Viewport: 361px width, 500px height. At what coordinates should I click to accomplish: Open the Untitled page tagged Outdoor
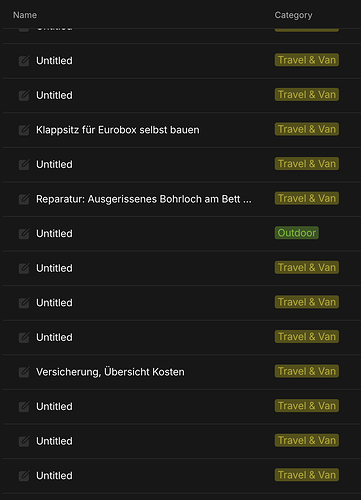point(54,234)
